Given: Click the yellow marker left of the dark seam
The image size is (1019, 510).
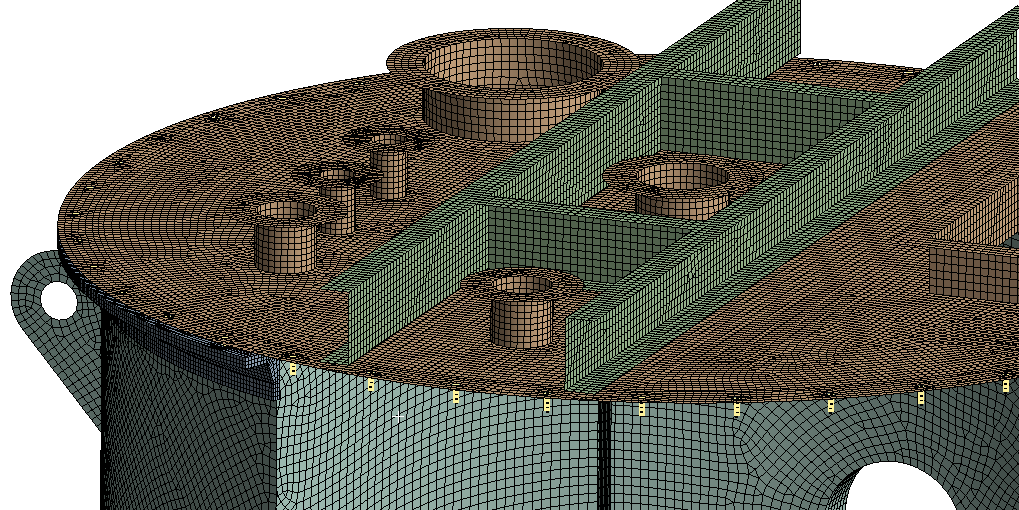Looking at the screenshot, I should [547, 405].
